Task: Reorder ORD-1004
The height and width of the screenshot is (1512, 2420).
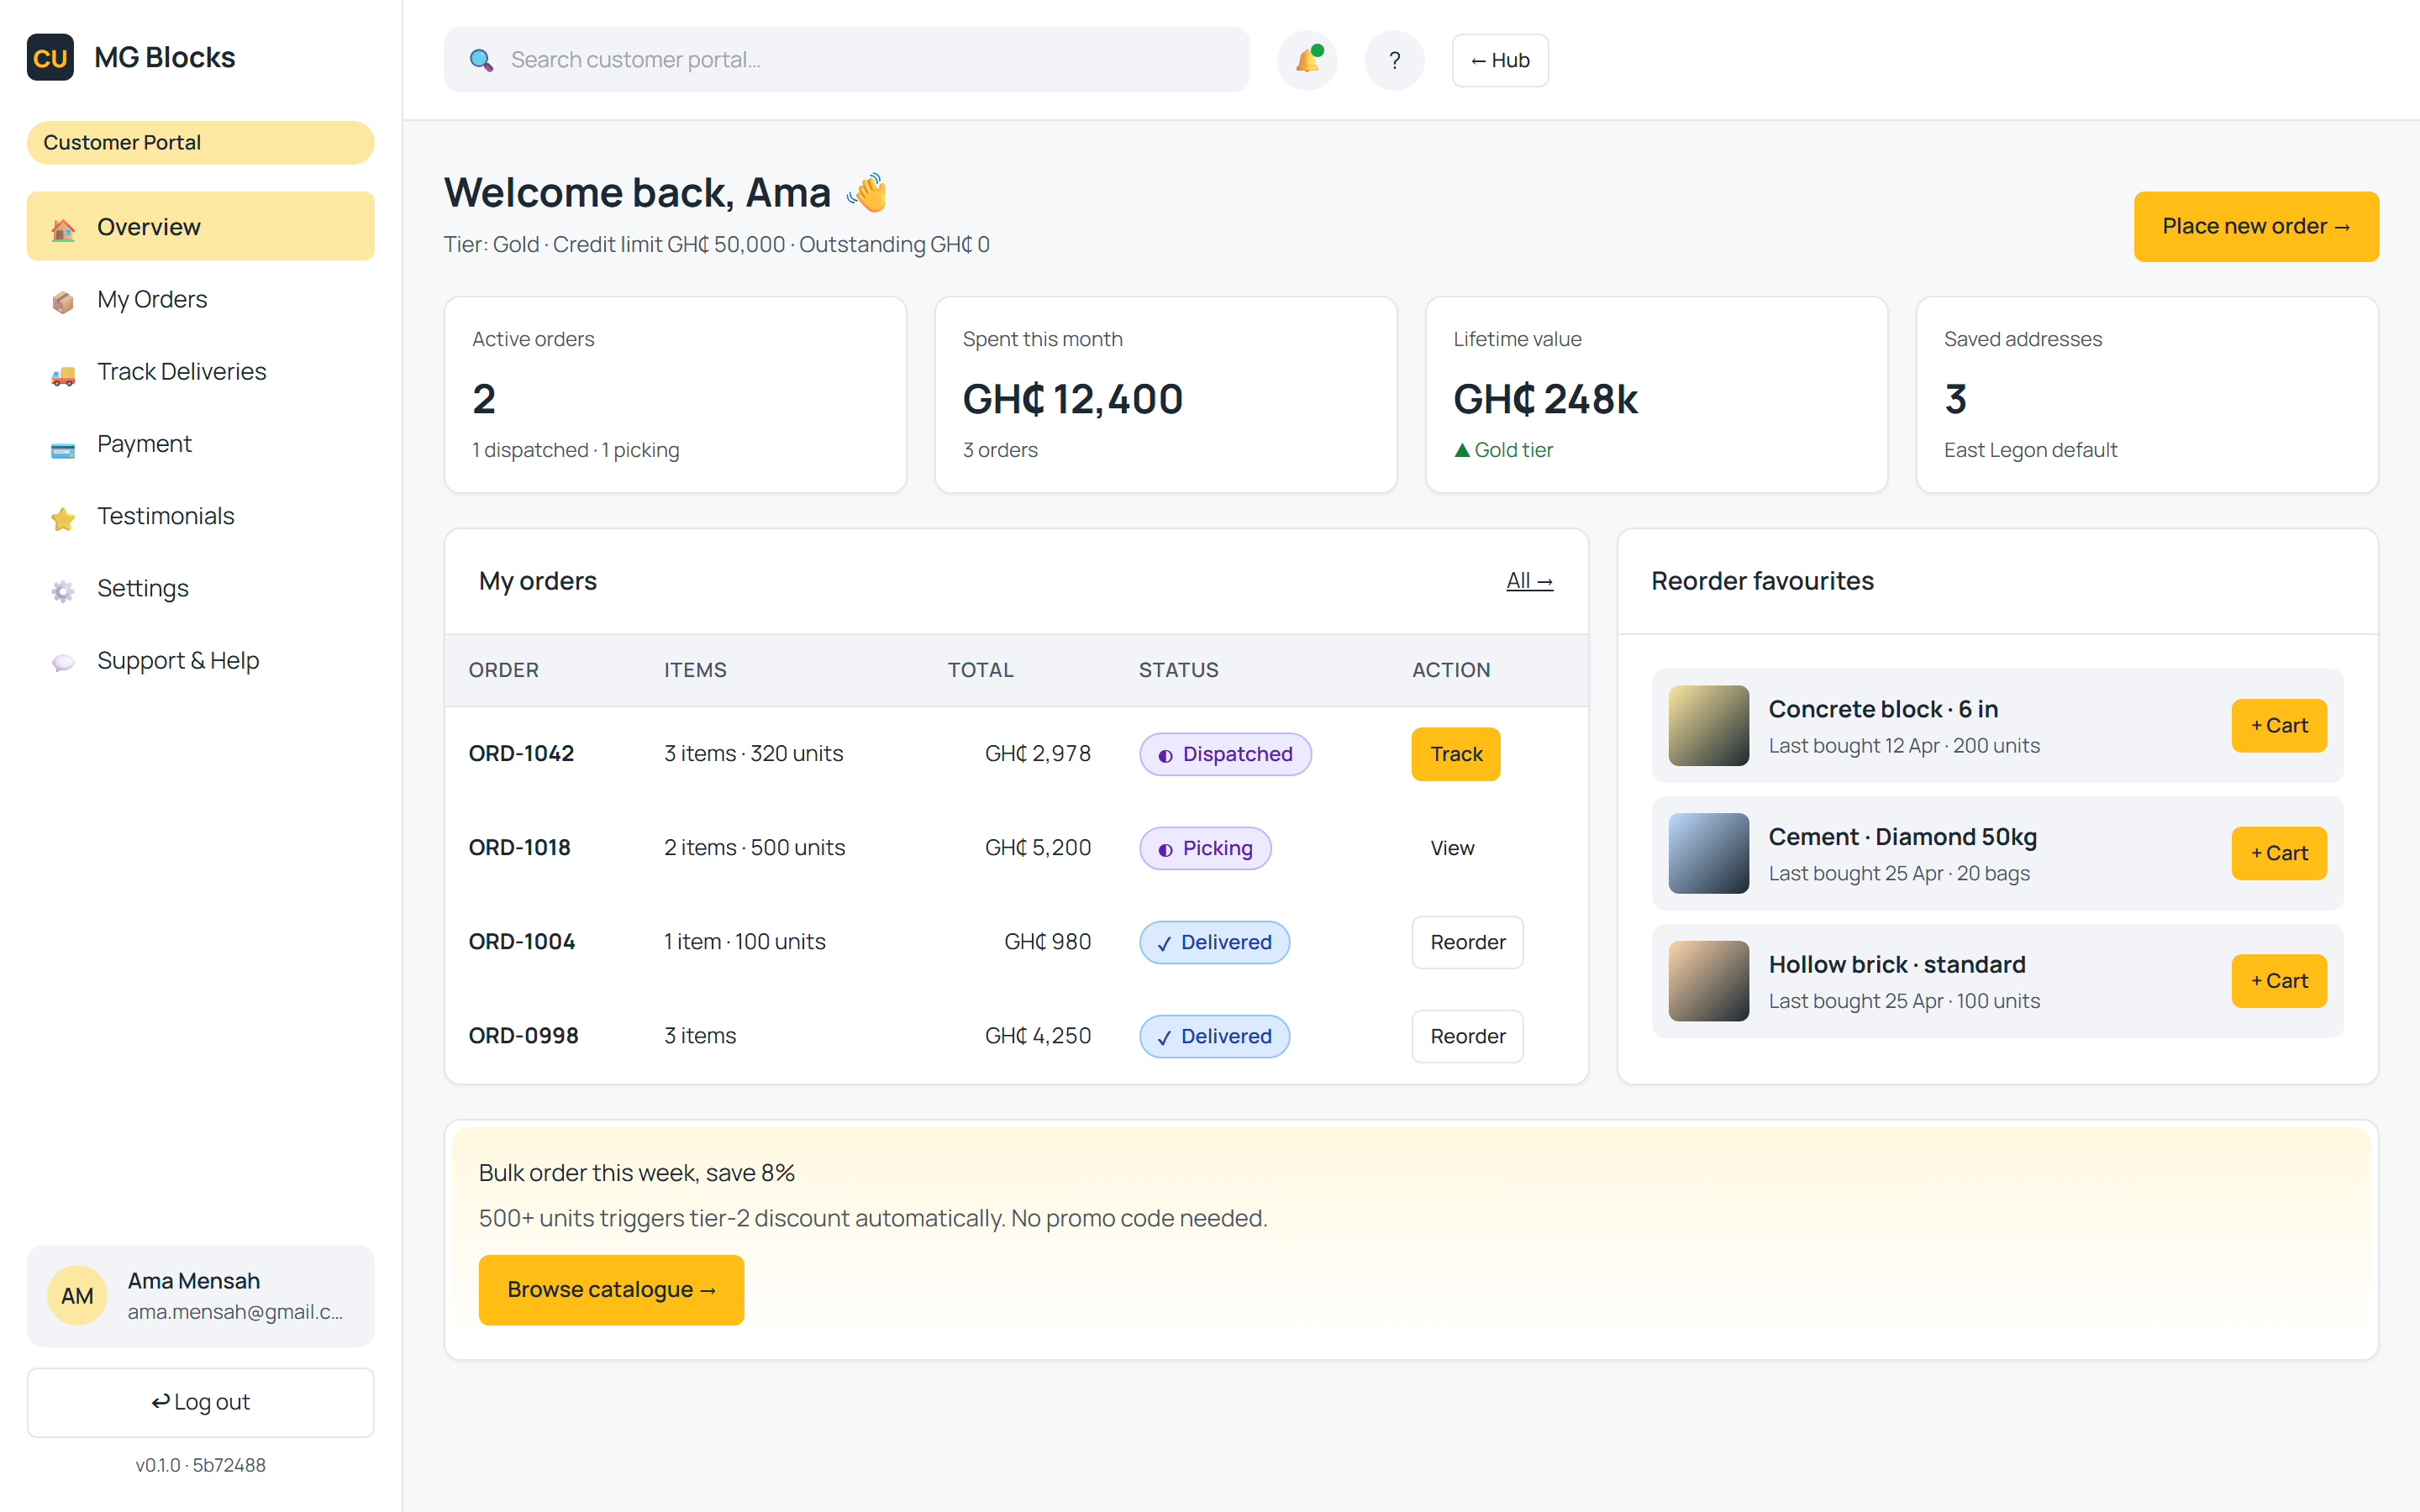Action: tap(1467, 942)
